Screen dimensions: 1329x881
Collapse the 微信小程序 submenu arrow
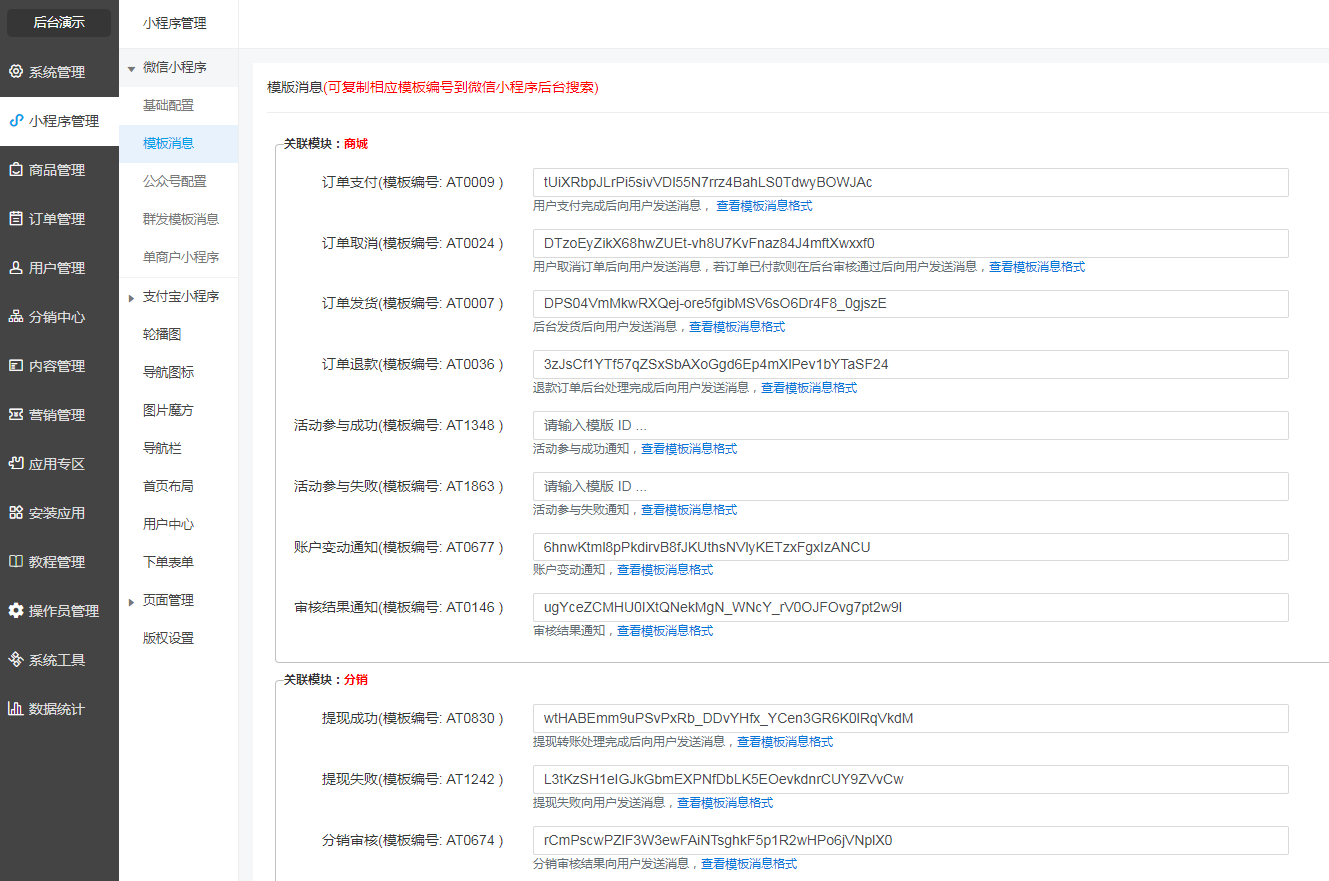click(x=131, y=69)
